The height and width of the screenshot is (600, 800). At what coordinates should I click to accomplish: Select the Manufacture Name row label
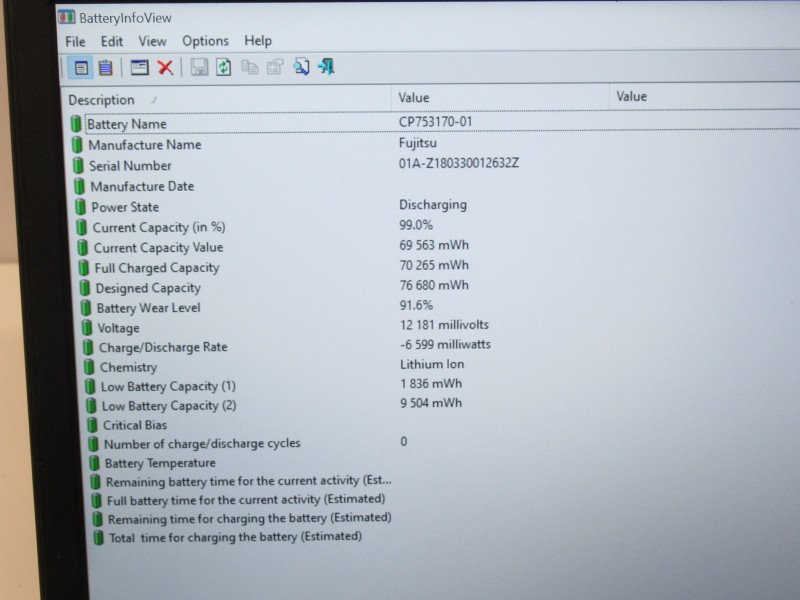[x=145, y=145]
